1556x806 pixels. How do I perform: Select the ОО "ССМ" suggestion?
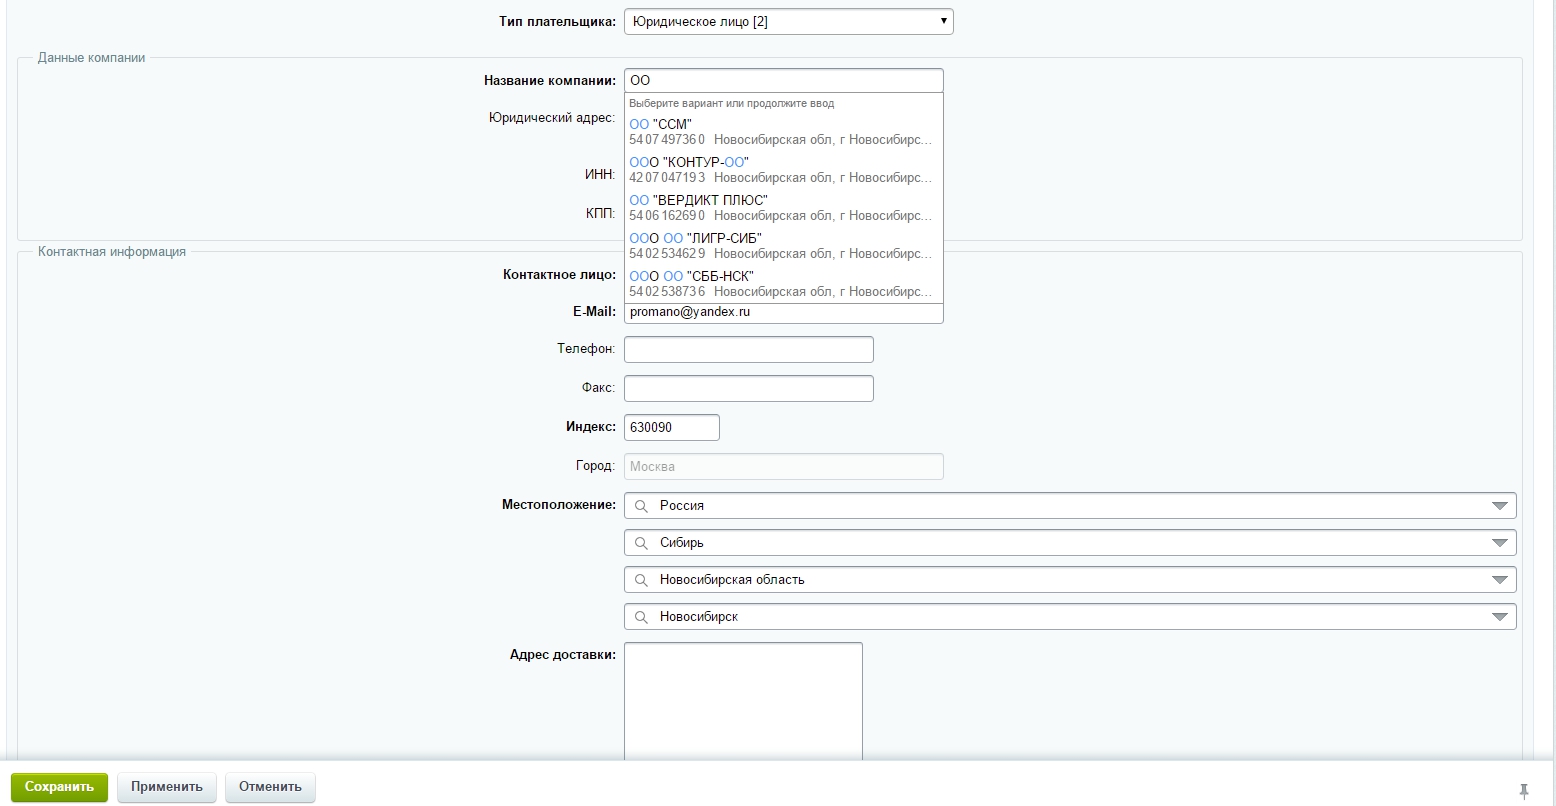click(x=782, y=132)
